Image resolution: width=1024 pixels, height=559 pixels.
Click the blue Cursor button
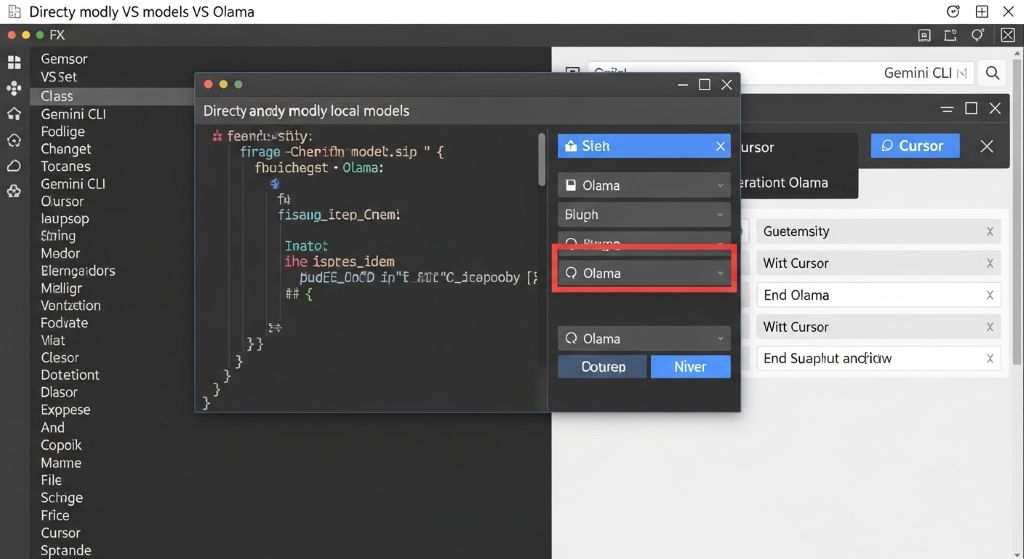tap(914, 146)
